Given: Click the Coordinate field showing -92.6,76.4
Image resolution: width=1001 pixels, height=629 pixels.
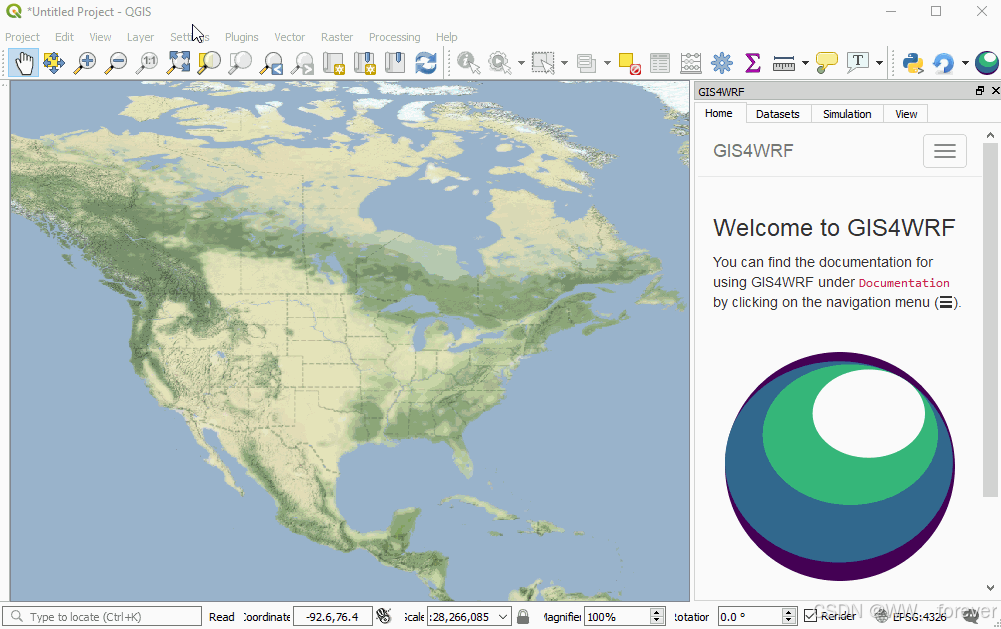Looking at the screenshot, I should coord(333,617).
